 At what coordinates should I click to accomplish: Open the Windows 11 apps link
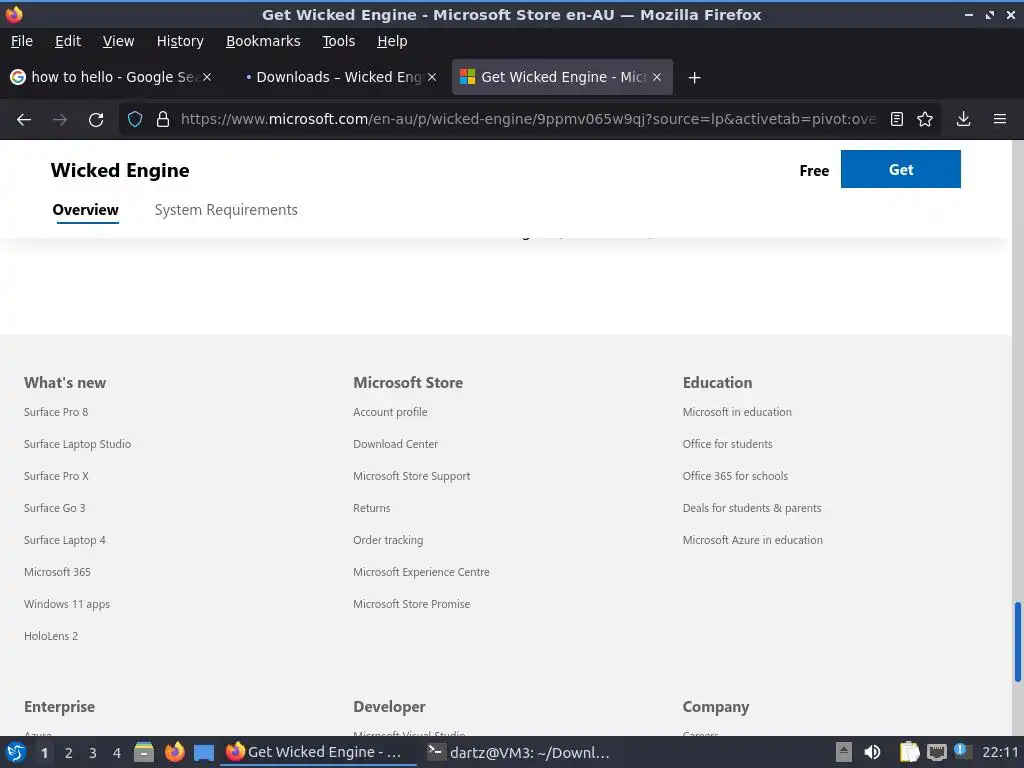click(67, 604)
